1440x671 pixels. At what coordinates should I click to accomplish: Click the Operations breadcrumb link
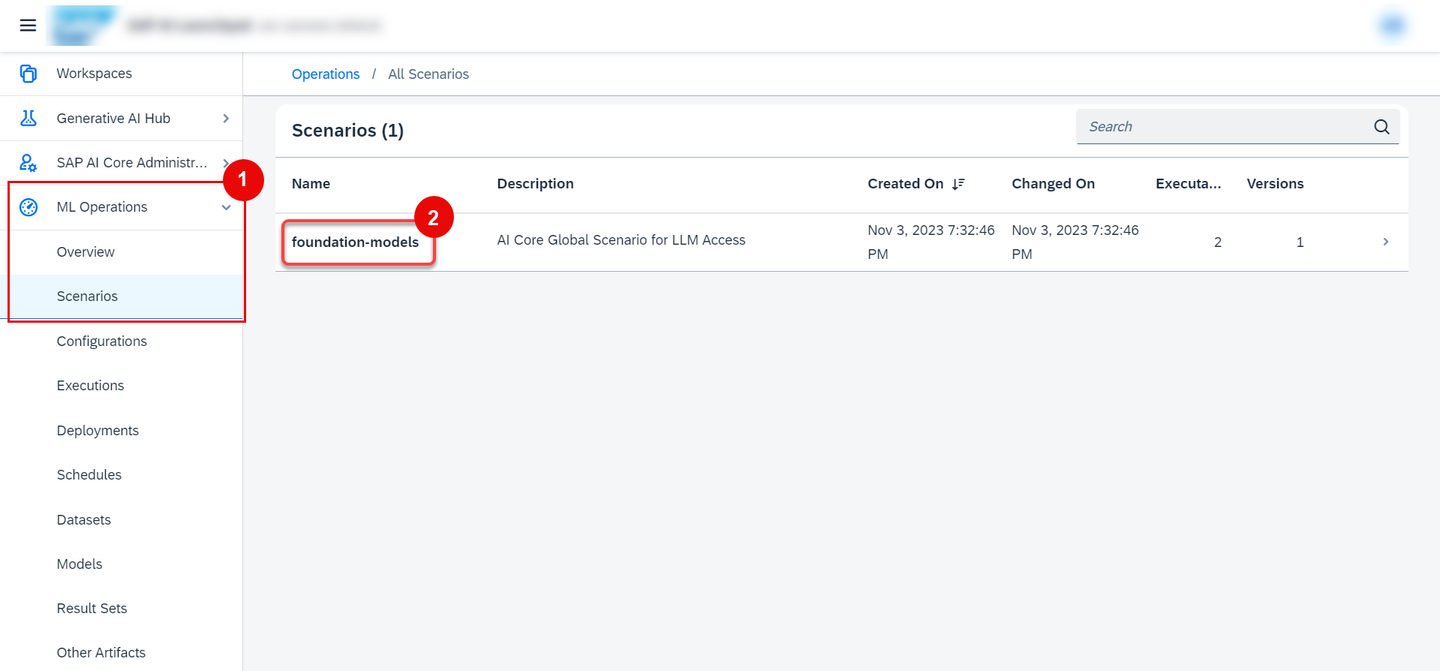(x=325, y=74)
